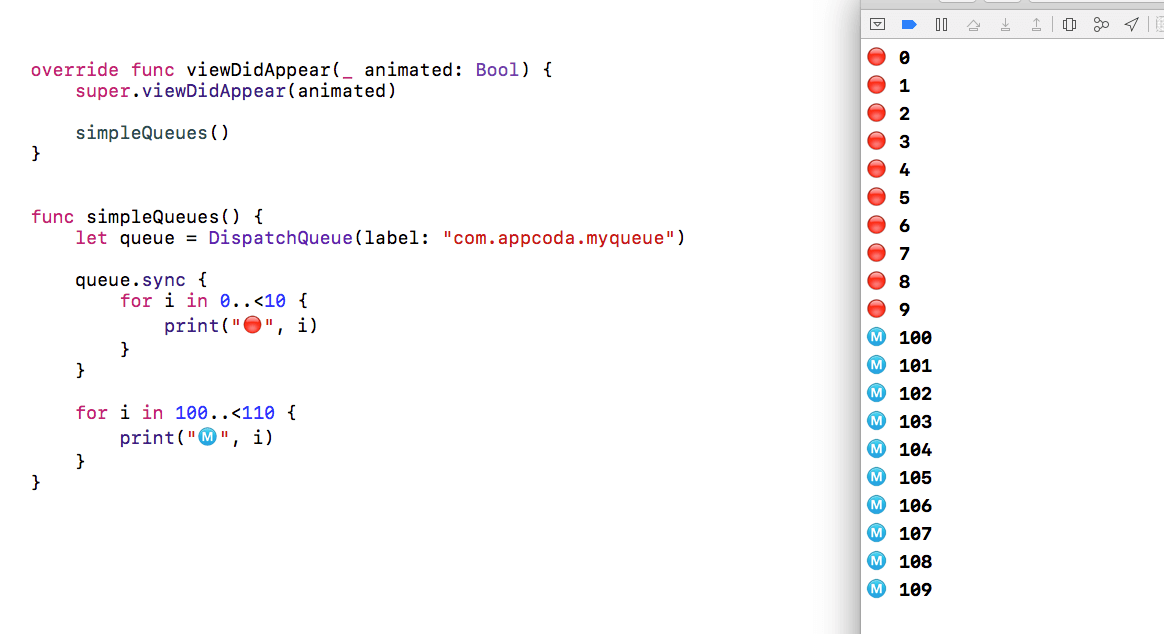Screen dimensions: 1164x634
Task: Click the stack frames icon at the debug bar's right end
Action: tap(1159, 24)
